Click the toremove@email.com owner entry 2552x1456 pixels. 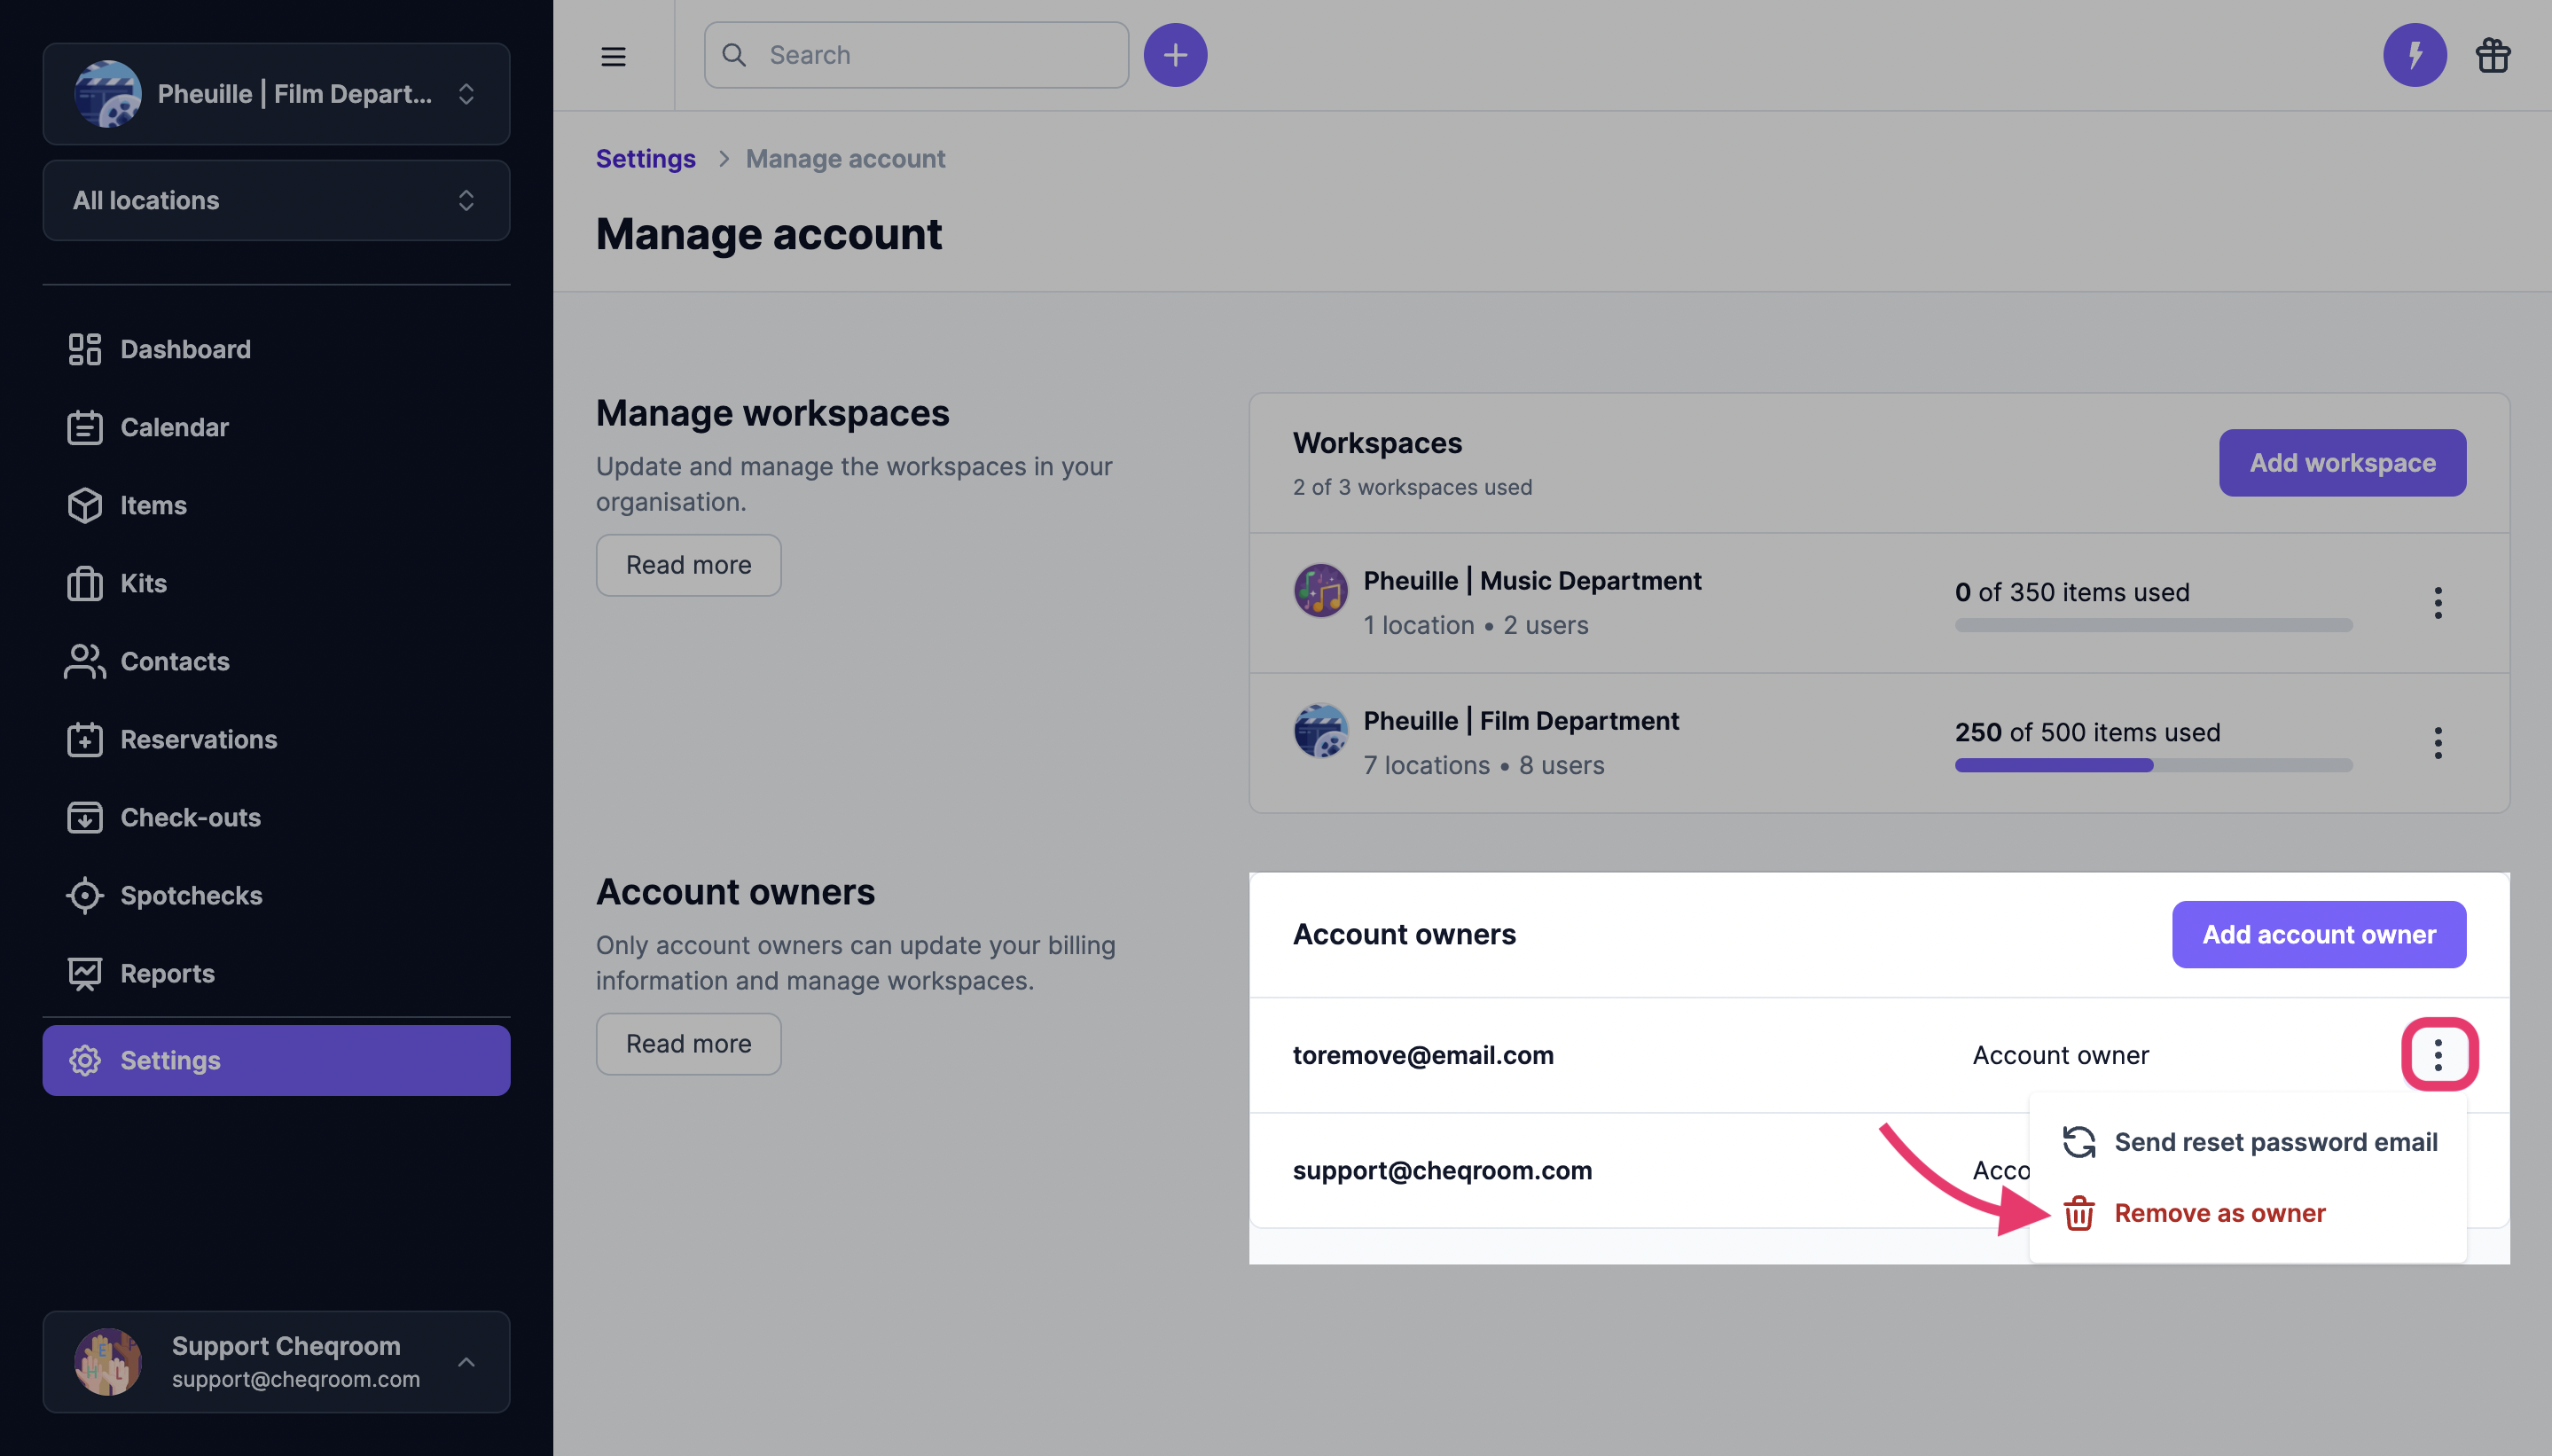click(x=1423, y=1055)
